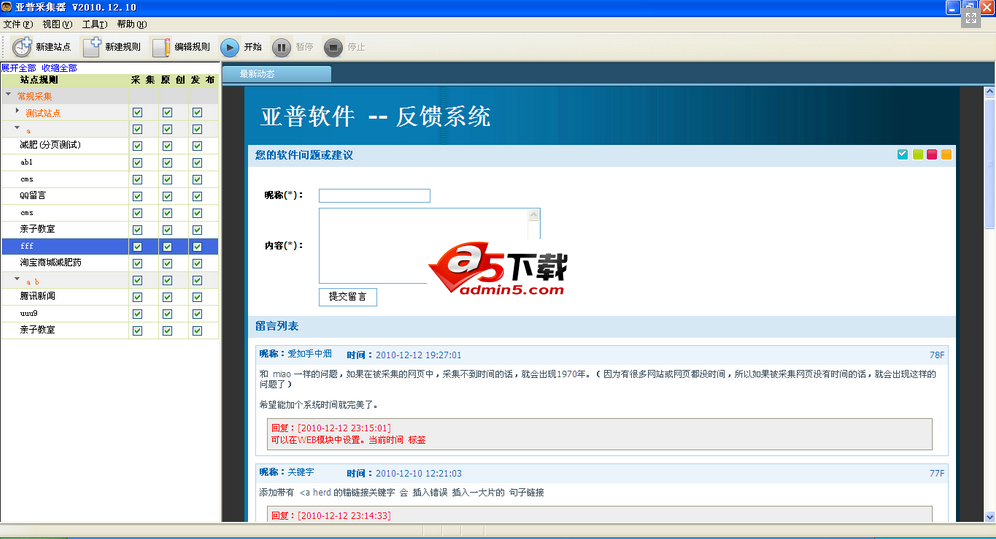Click the 爱如手中烟 nickname link
Viewport: 996px width, 539px height.
[310, 354]
